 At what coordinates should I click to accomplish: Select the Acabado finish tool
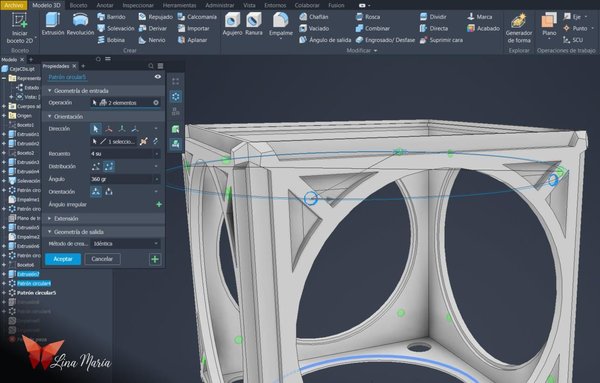coord(484,28)
